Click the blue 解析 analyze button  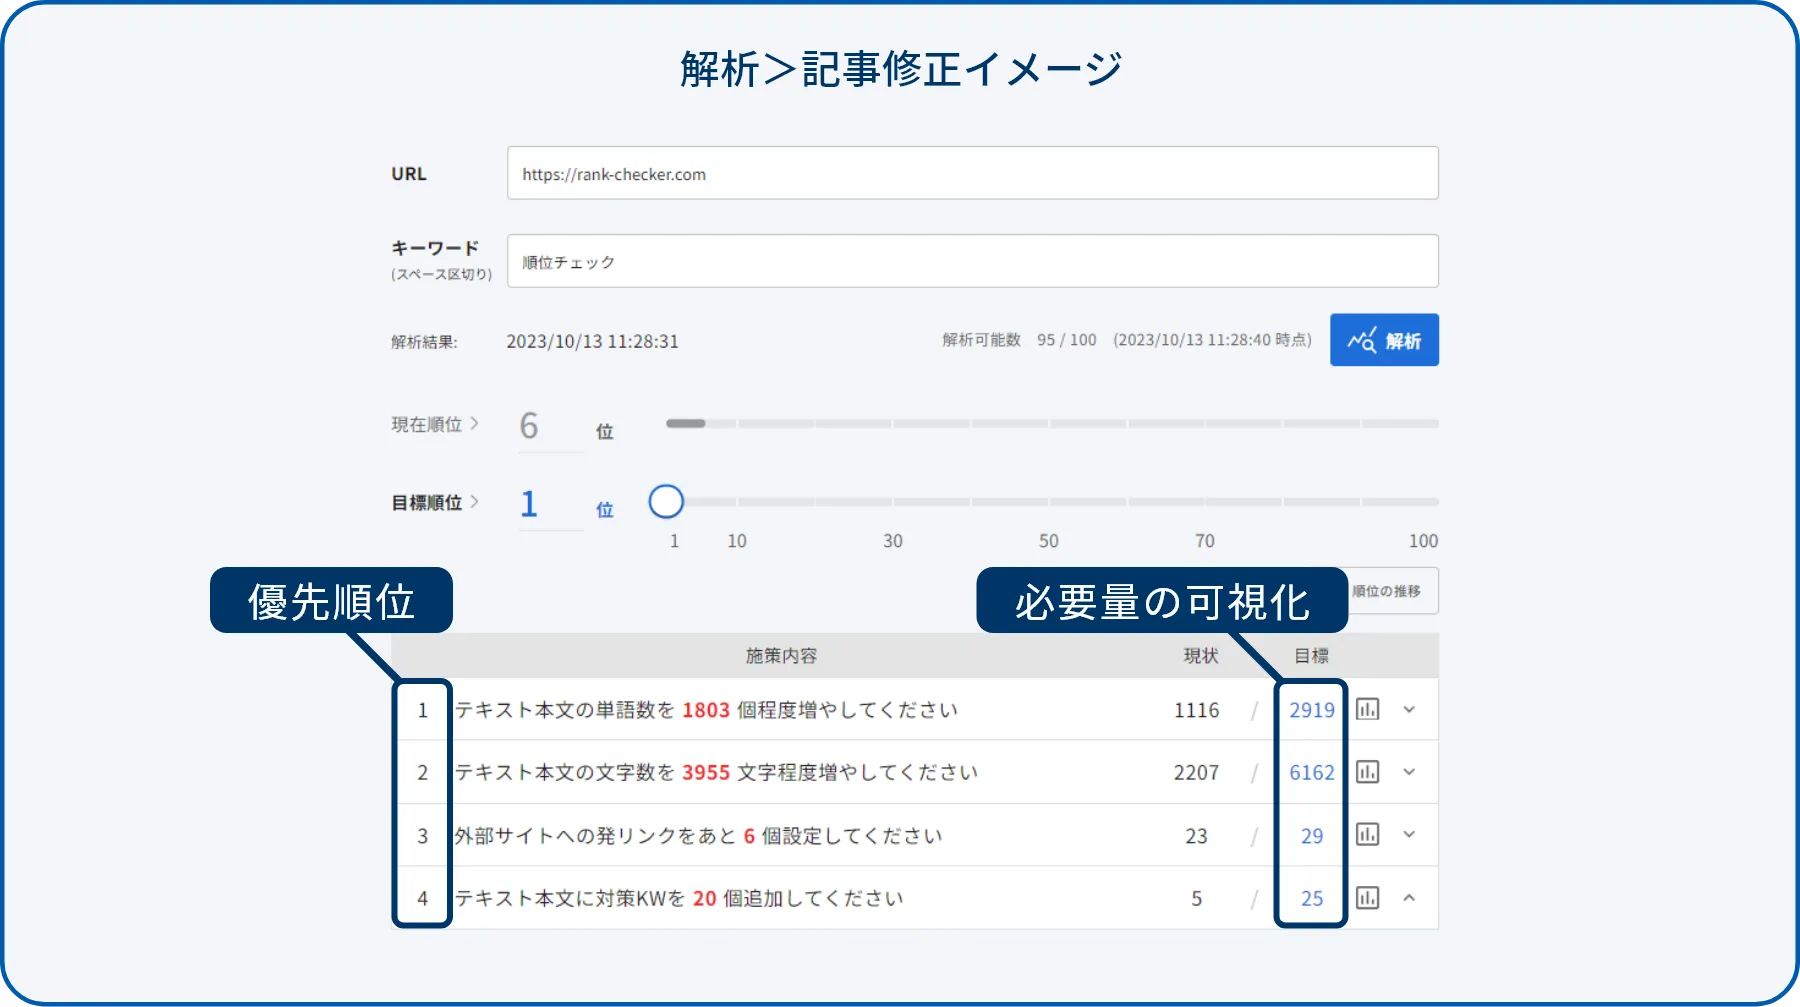pos(1384,340)
